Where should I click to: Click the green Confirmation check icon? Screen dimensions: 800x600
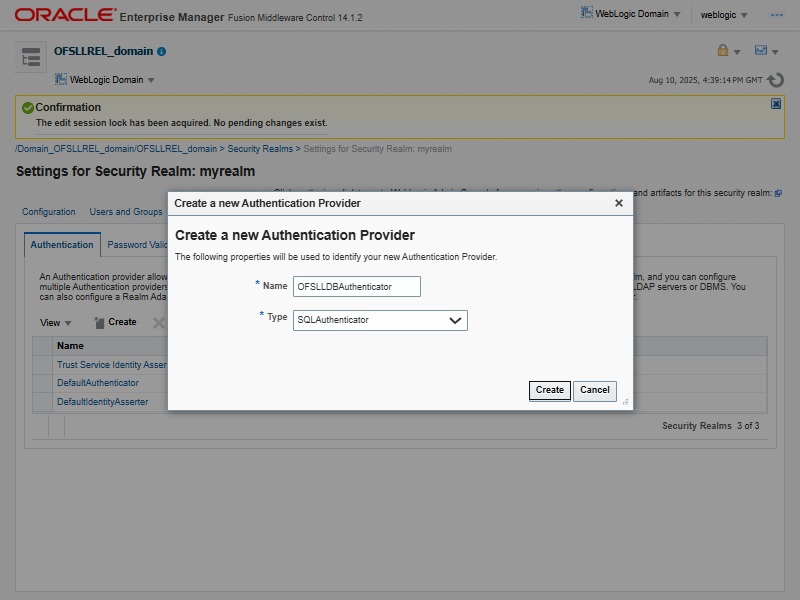click(x=28, y=108)
